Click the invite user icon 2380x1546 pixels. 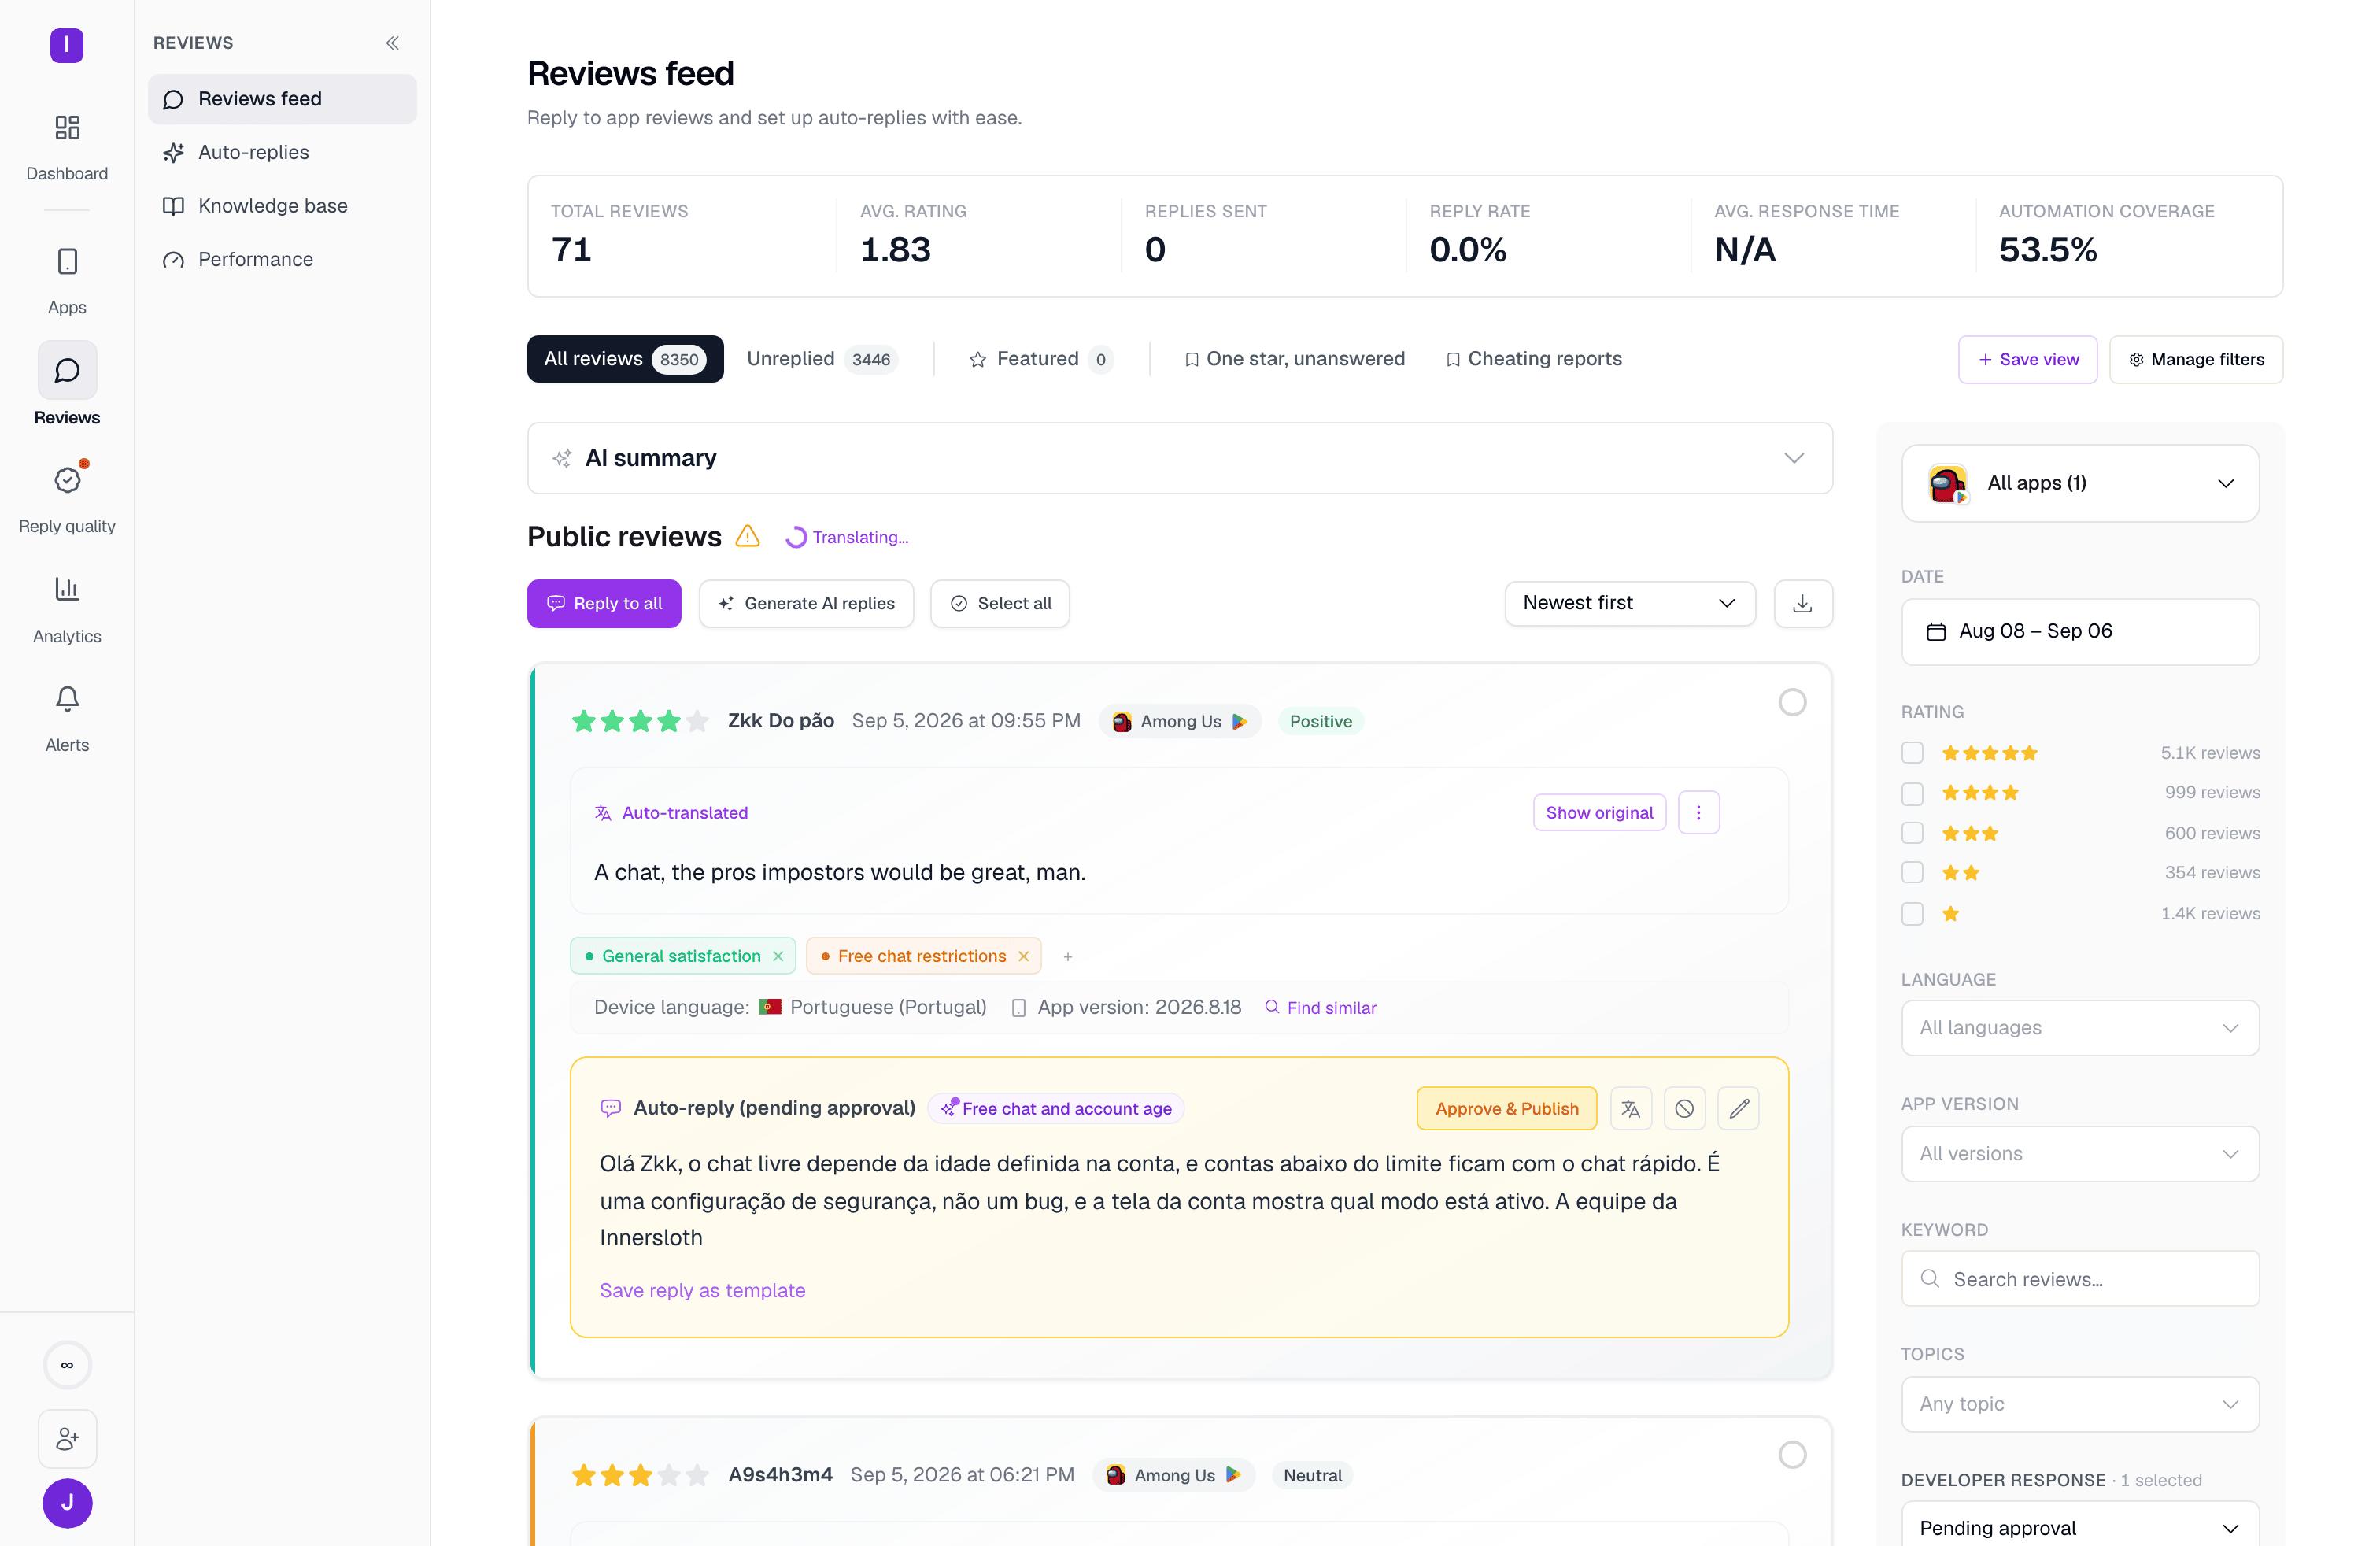click(67, 1439)
